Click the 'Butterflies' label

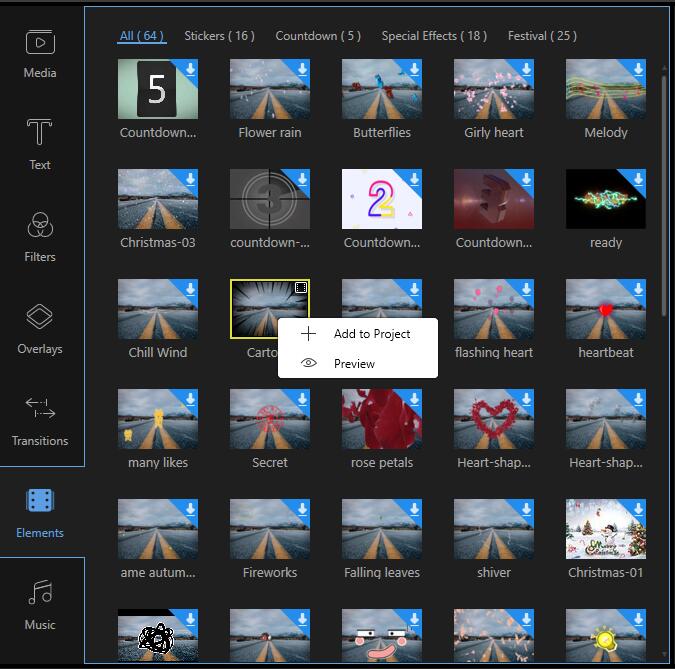tap(382, 132)
